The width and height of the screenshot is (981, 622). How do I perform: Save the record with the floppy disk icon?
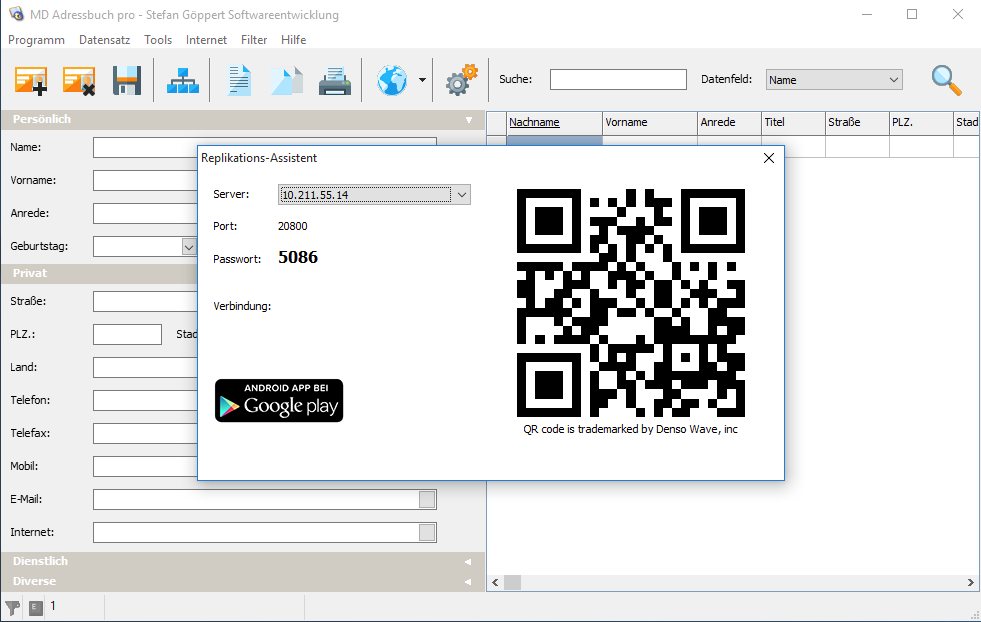point(127,80)
